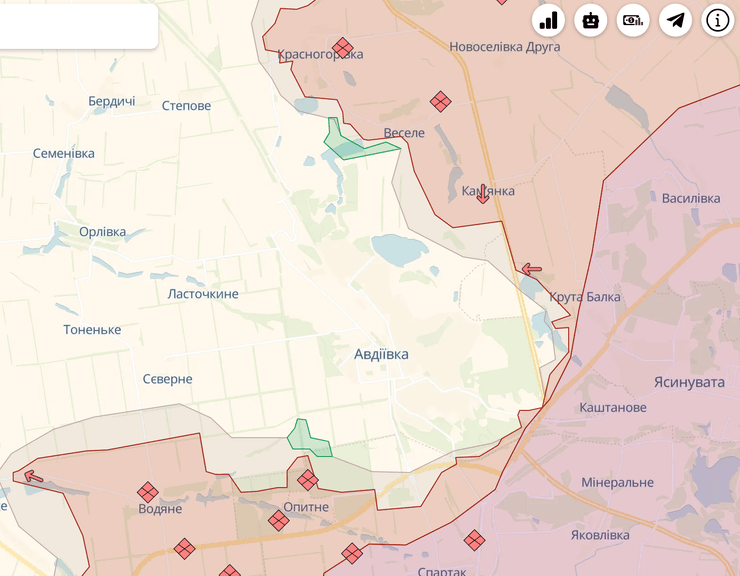Click the unit marker above Спартак

point(474,540)
